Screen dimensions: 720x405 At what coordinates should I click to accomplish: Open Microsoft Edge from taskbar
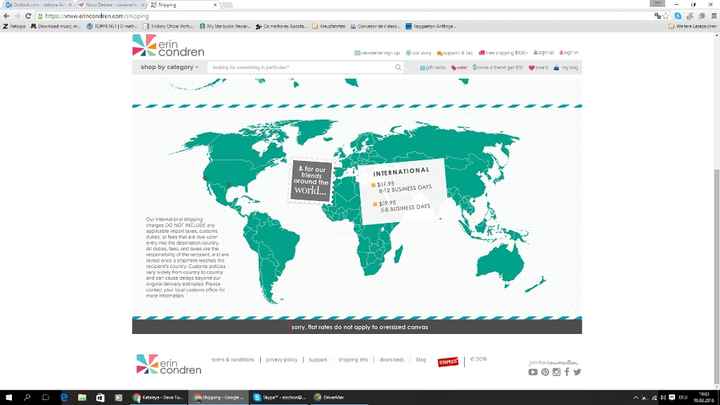[x=64, y=398]
